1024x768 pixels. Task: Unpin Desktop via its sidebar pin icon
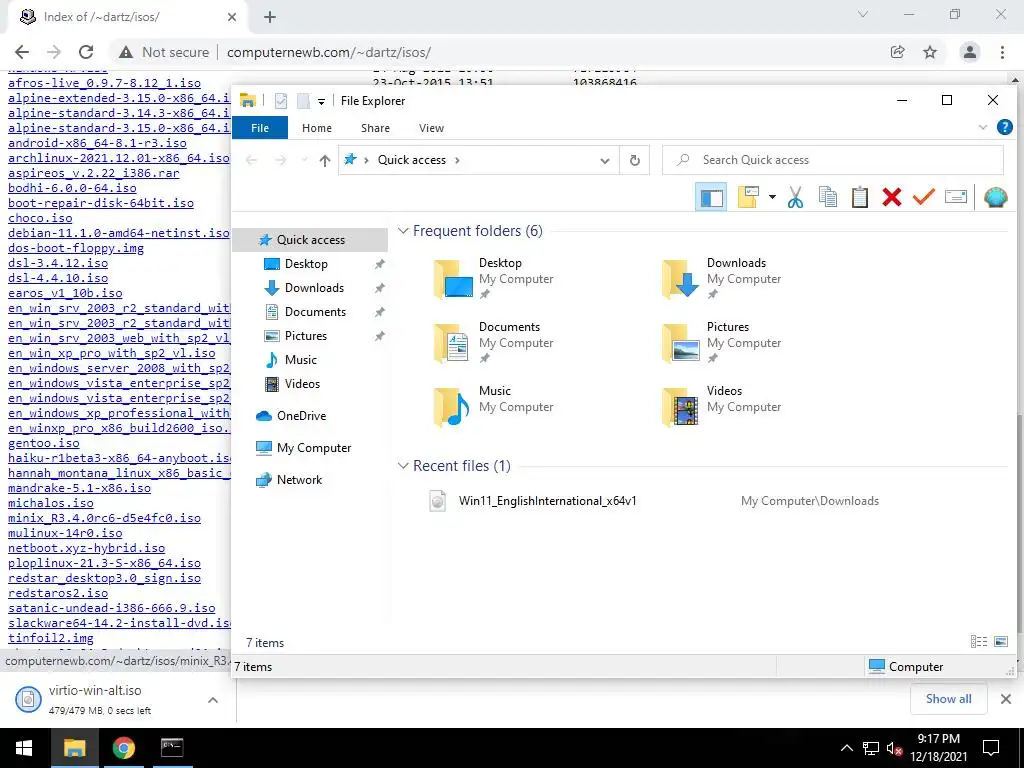point(379,264)
